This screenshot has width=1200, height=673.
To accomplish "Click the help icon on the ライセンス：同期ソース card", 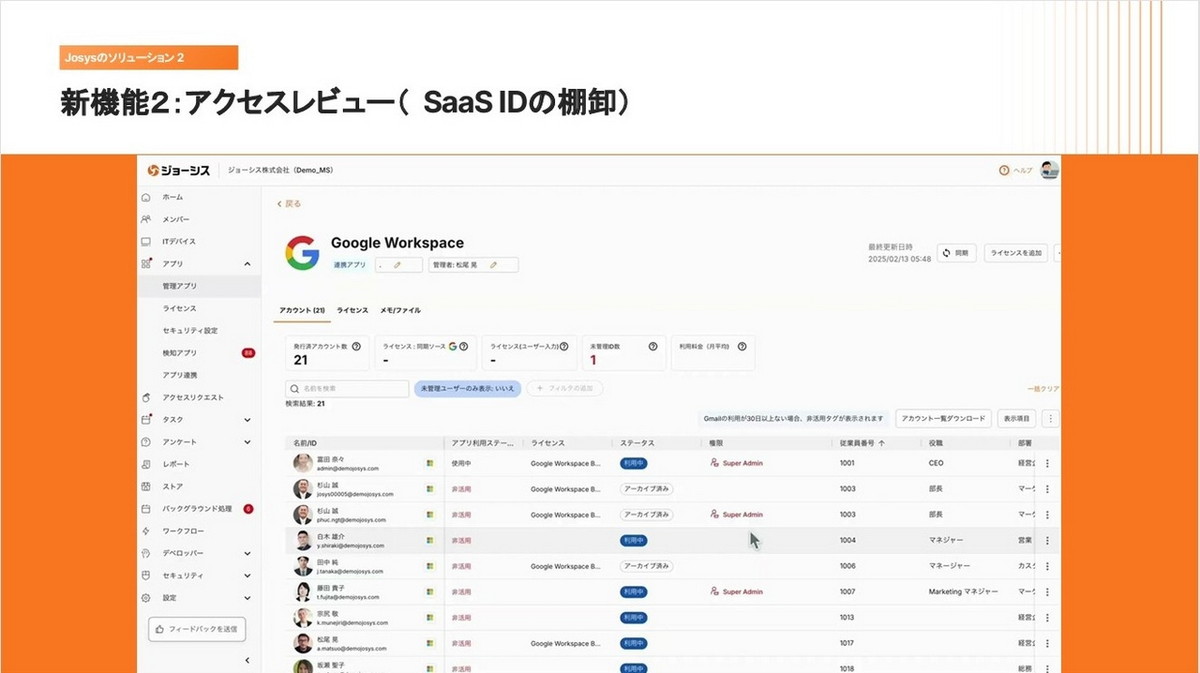I will click(463, 346).
